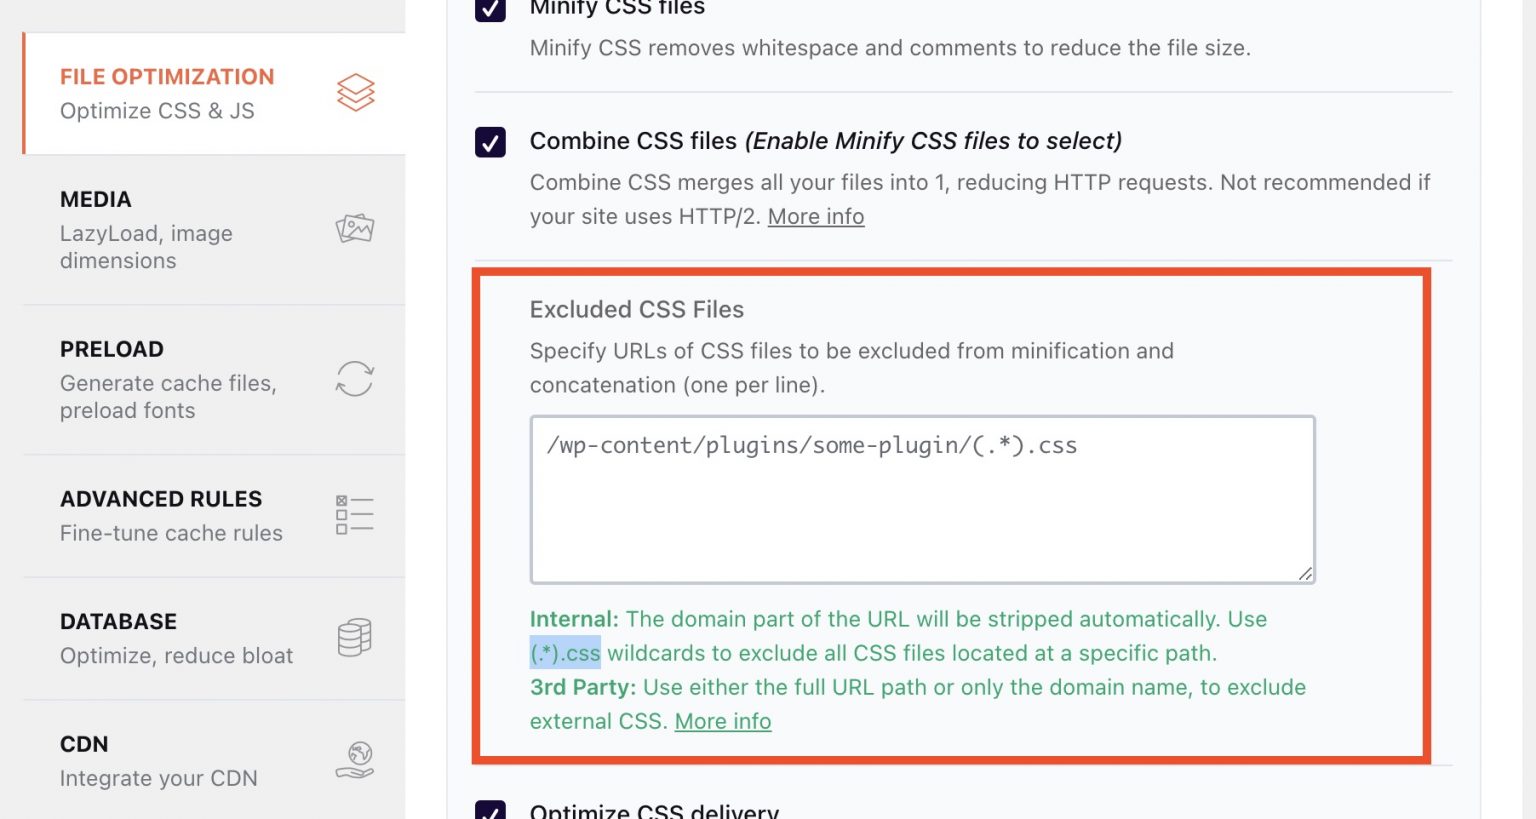
Task: Click the File Optimization layers icon
Action: click(x=355, y=93)
